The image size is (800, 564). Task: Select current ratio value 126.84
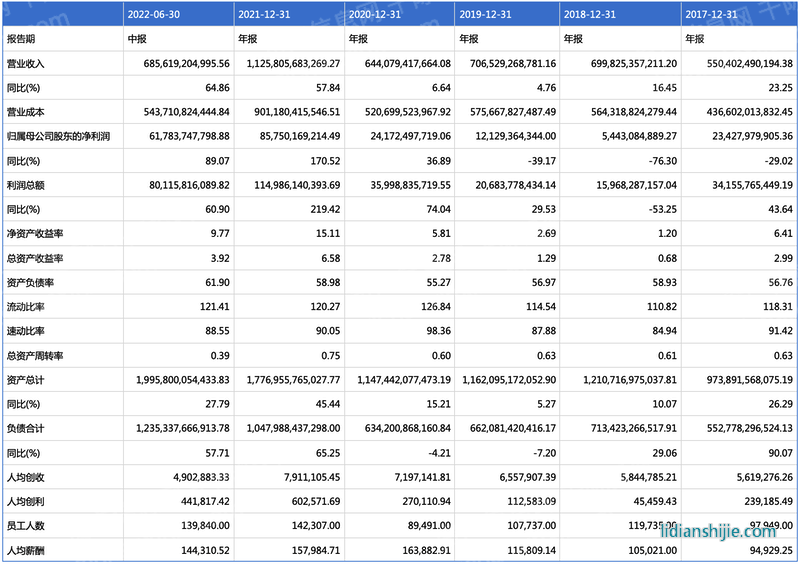436,307
